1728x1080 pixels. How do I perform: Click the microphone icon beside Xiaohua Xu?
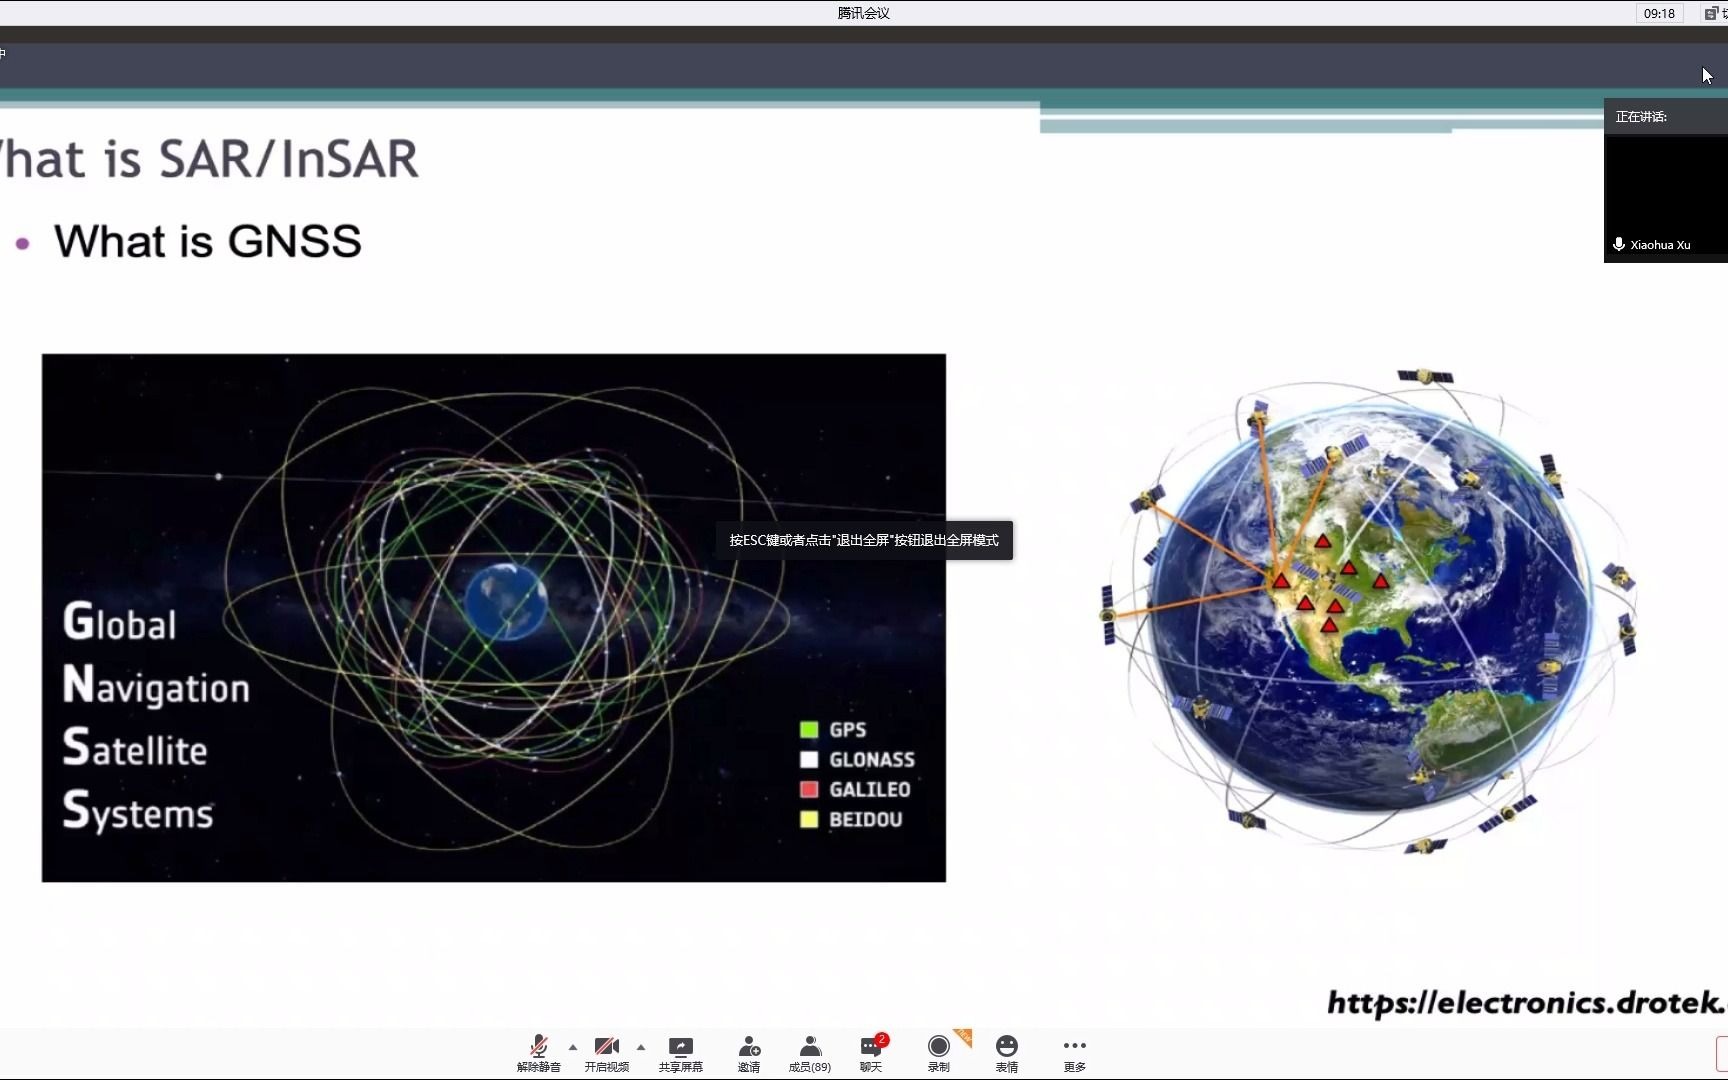pos(1618,244)
